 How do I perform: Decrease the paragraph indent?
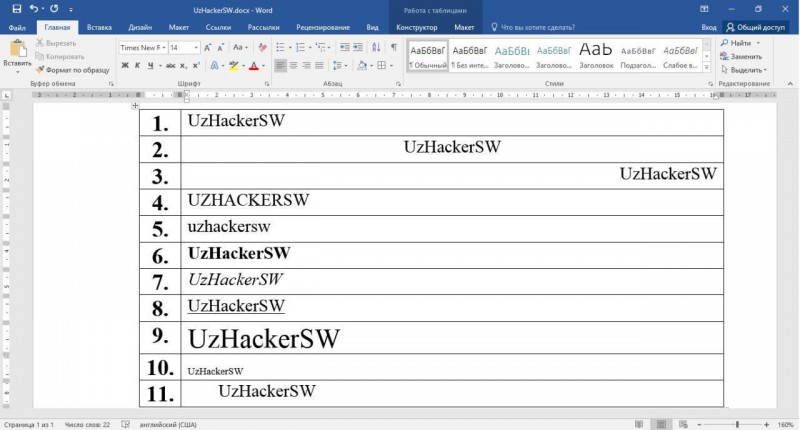click(345, 47)
